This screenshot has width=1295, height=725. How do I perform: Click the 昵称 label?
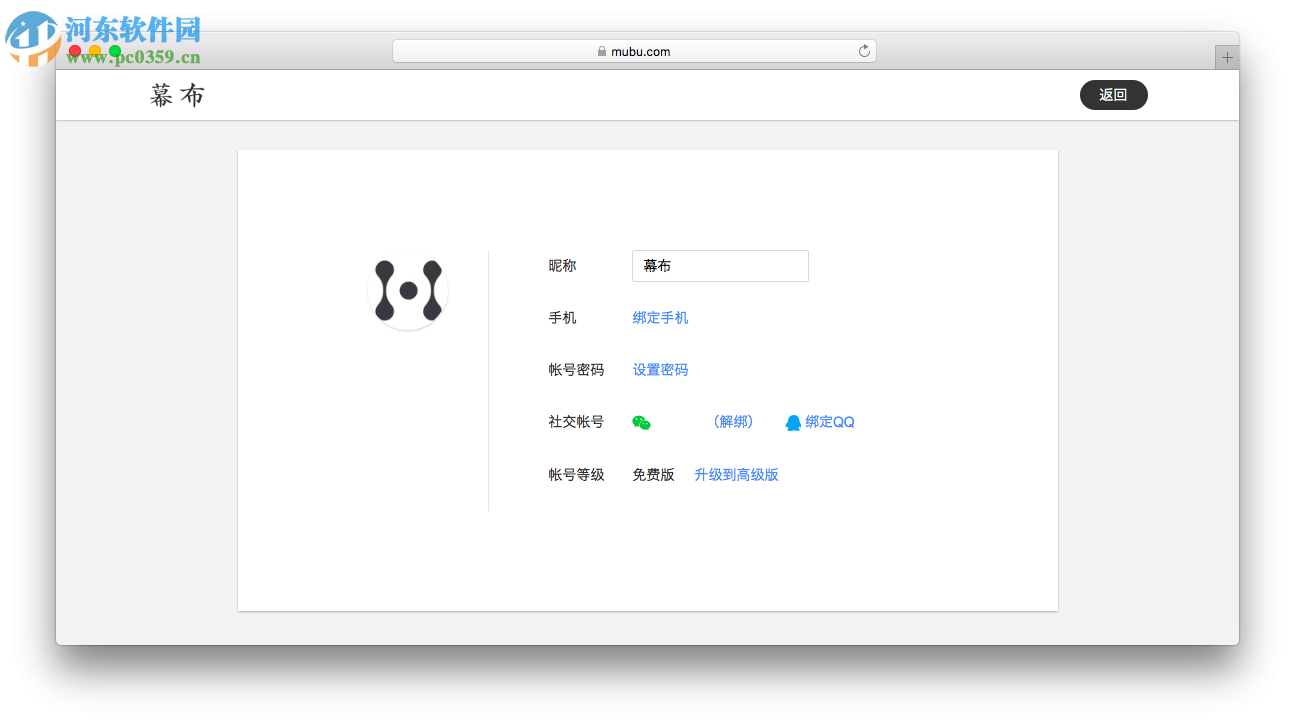tap(562, 266)
